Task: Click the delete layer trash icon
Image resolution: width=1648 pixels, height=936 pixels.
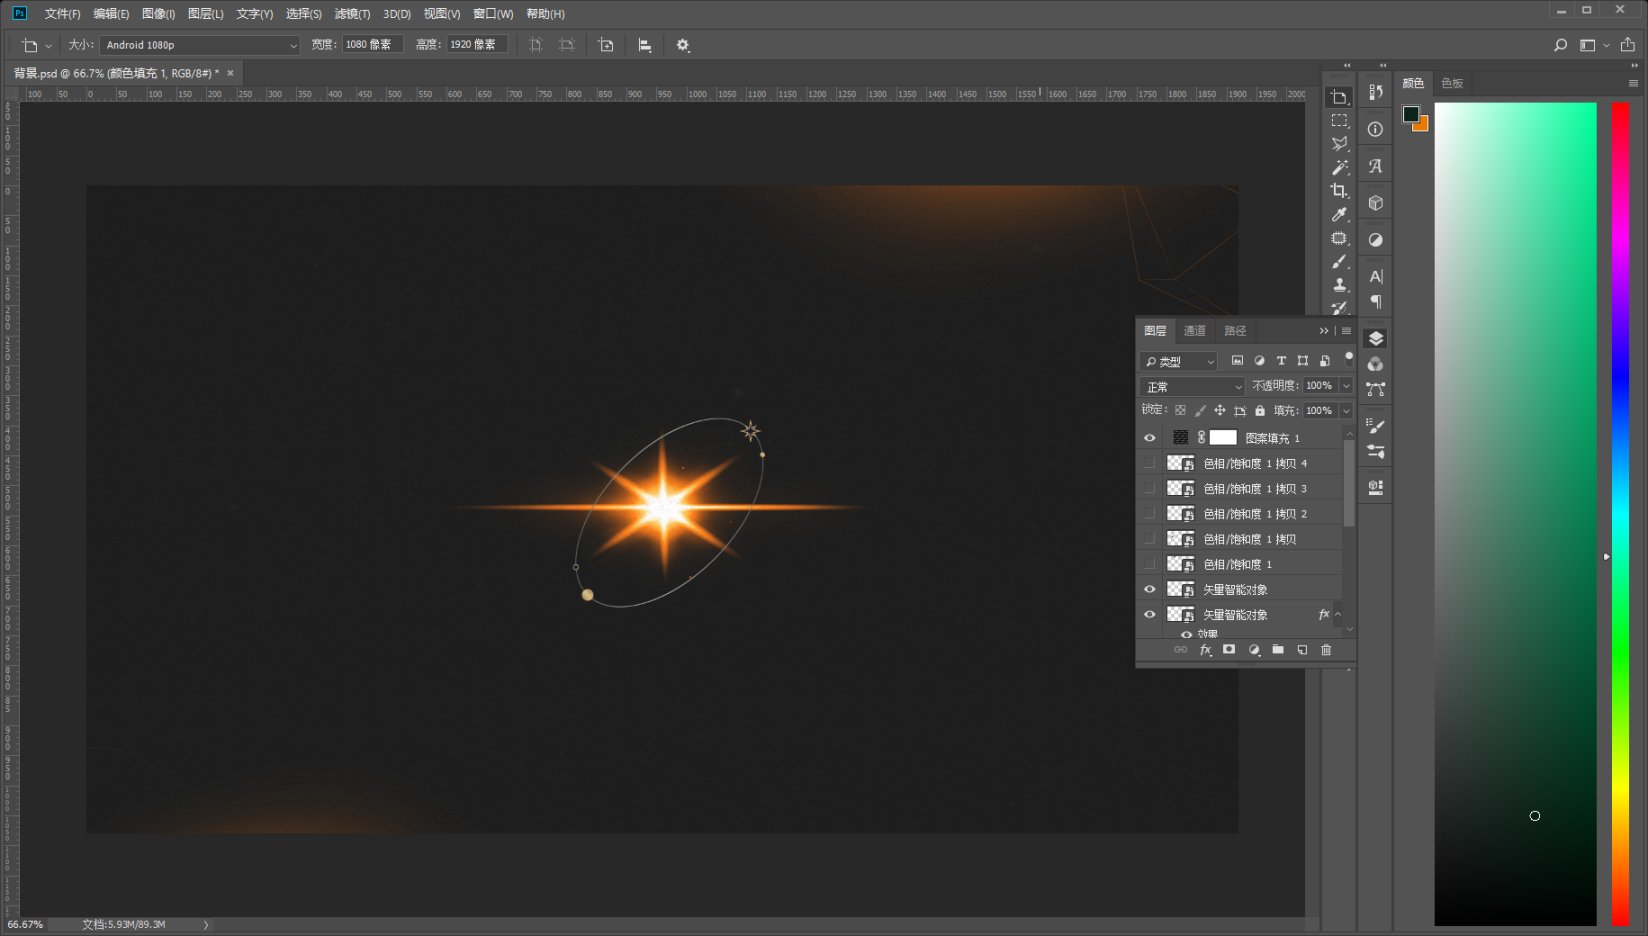Action: point(1326,650)
